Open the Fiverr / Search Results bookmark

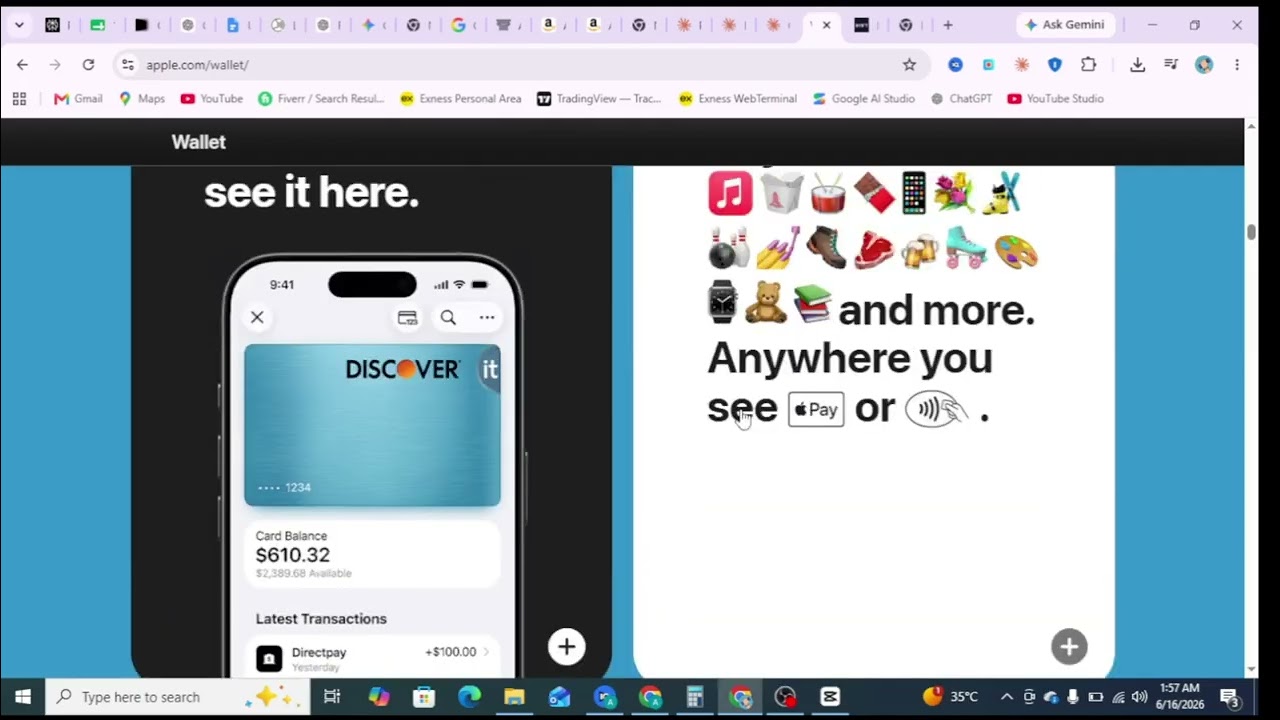tap(321, 98)
